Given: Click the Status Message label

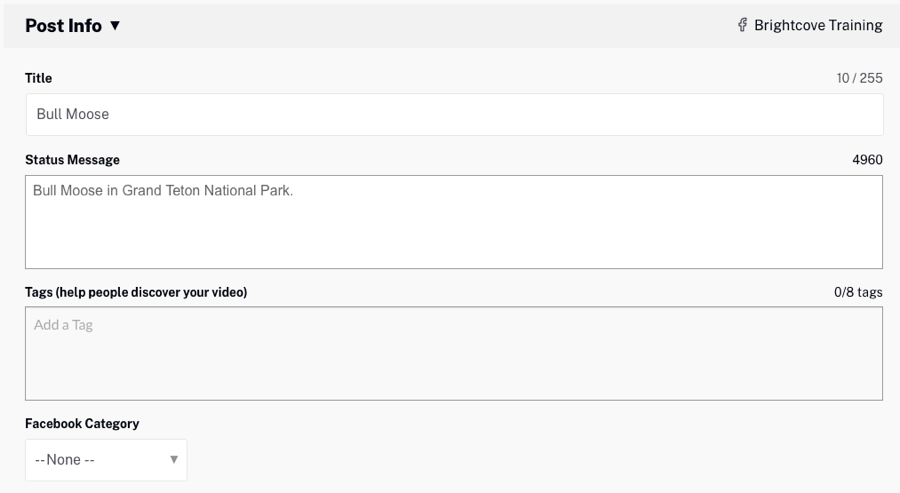Looking at the screenshot, I should click(x=72, y=160).
